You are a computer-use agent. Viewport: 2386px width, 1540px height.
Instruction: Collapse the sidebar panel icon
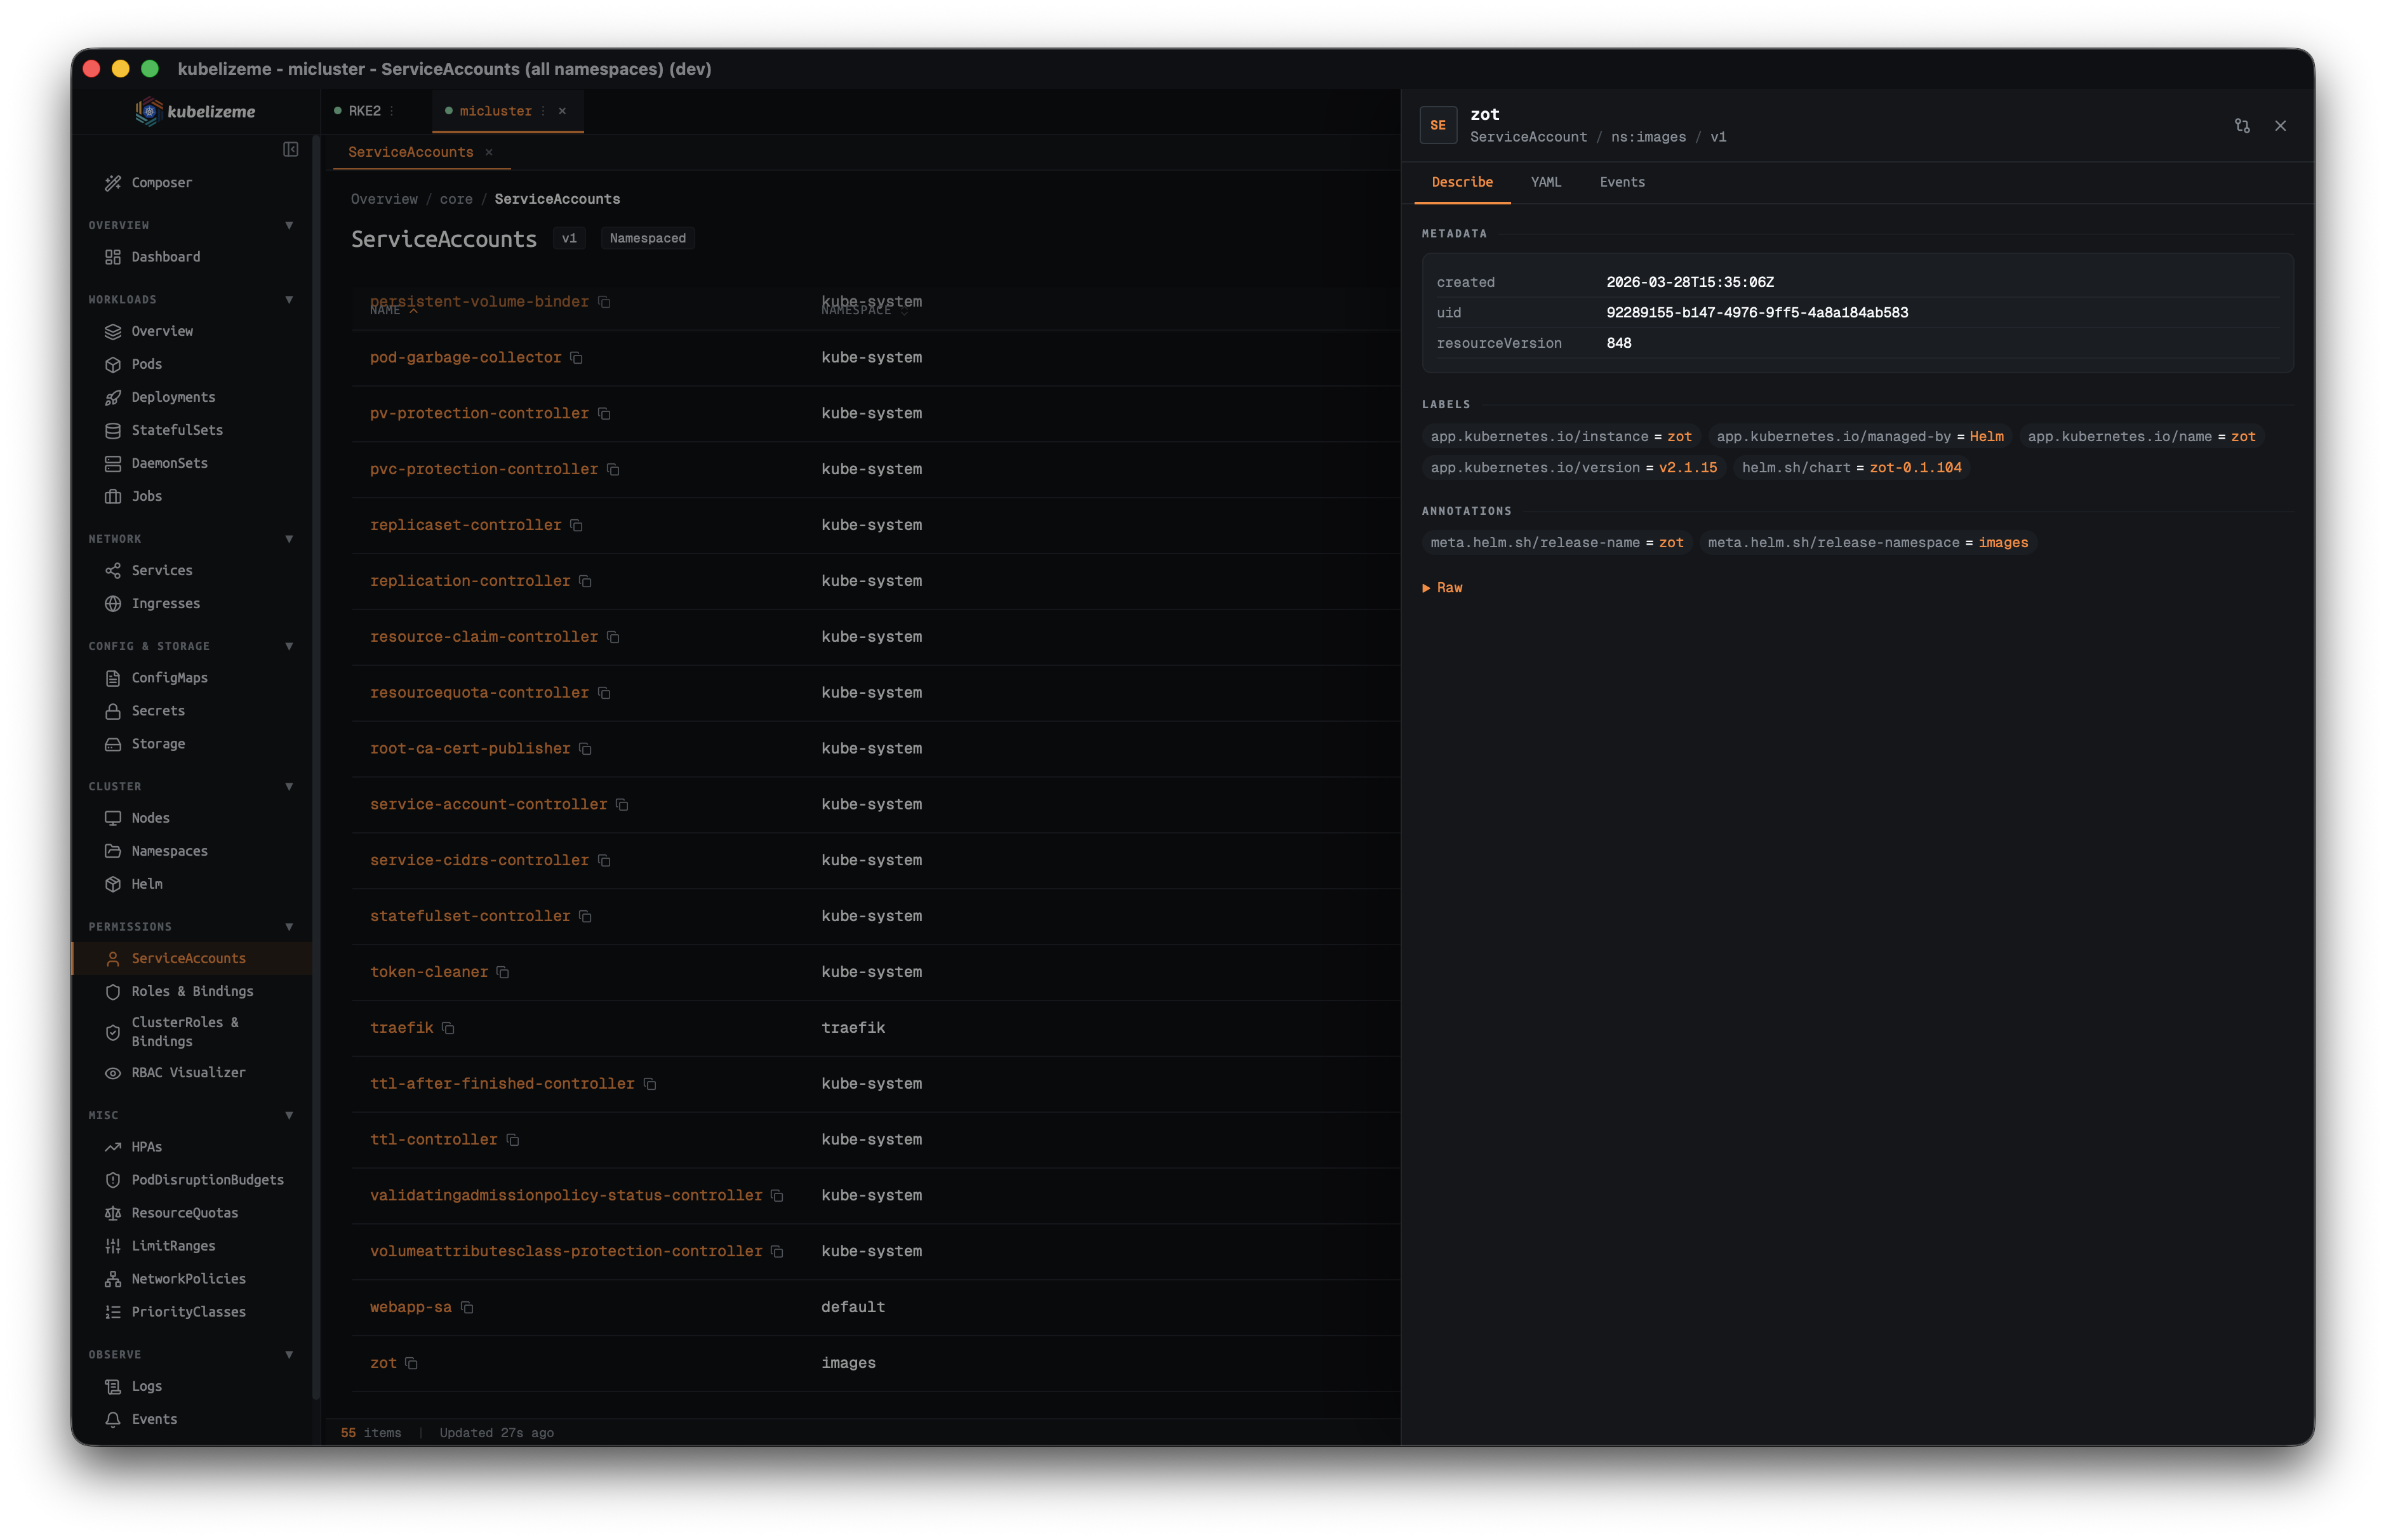pos(290,149)
